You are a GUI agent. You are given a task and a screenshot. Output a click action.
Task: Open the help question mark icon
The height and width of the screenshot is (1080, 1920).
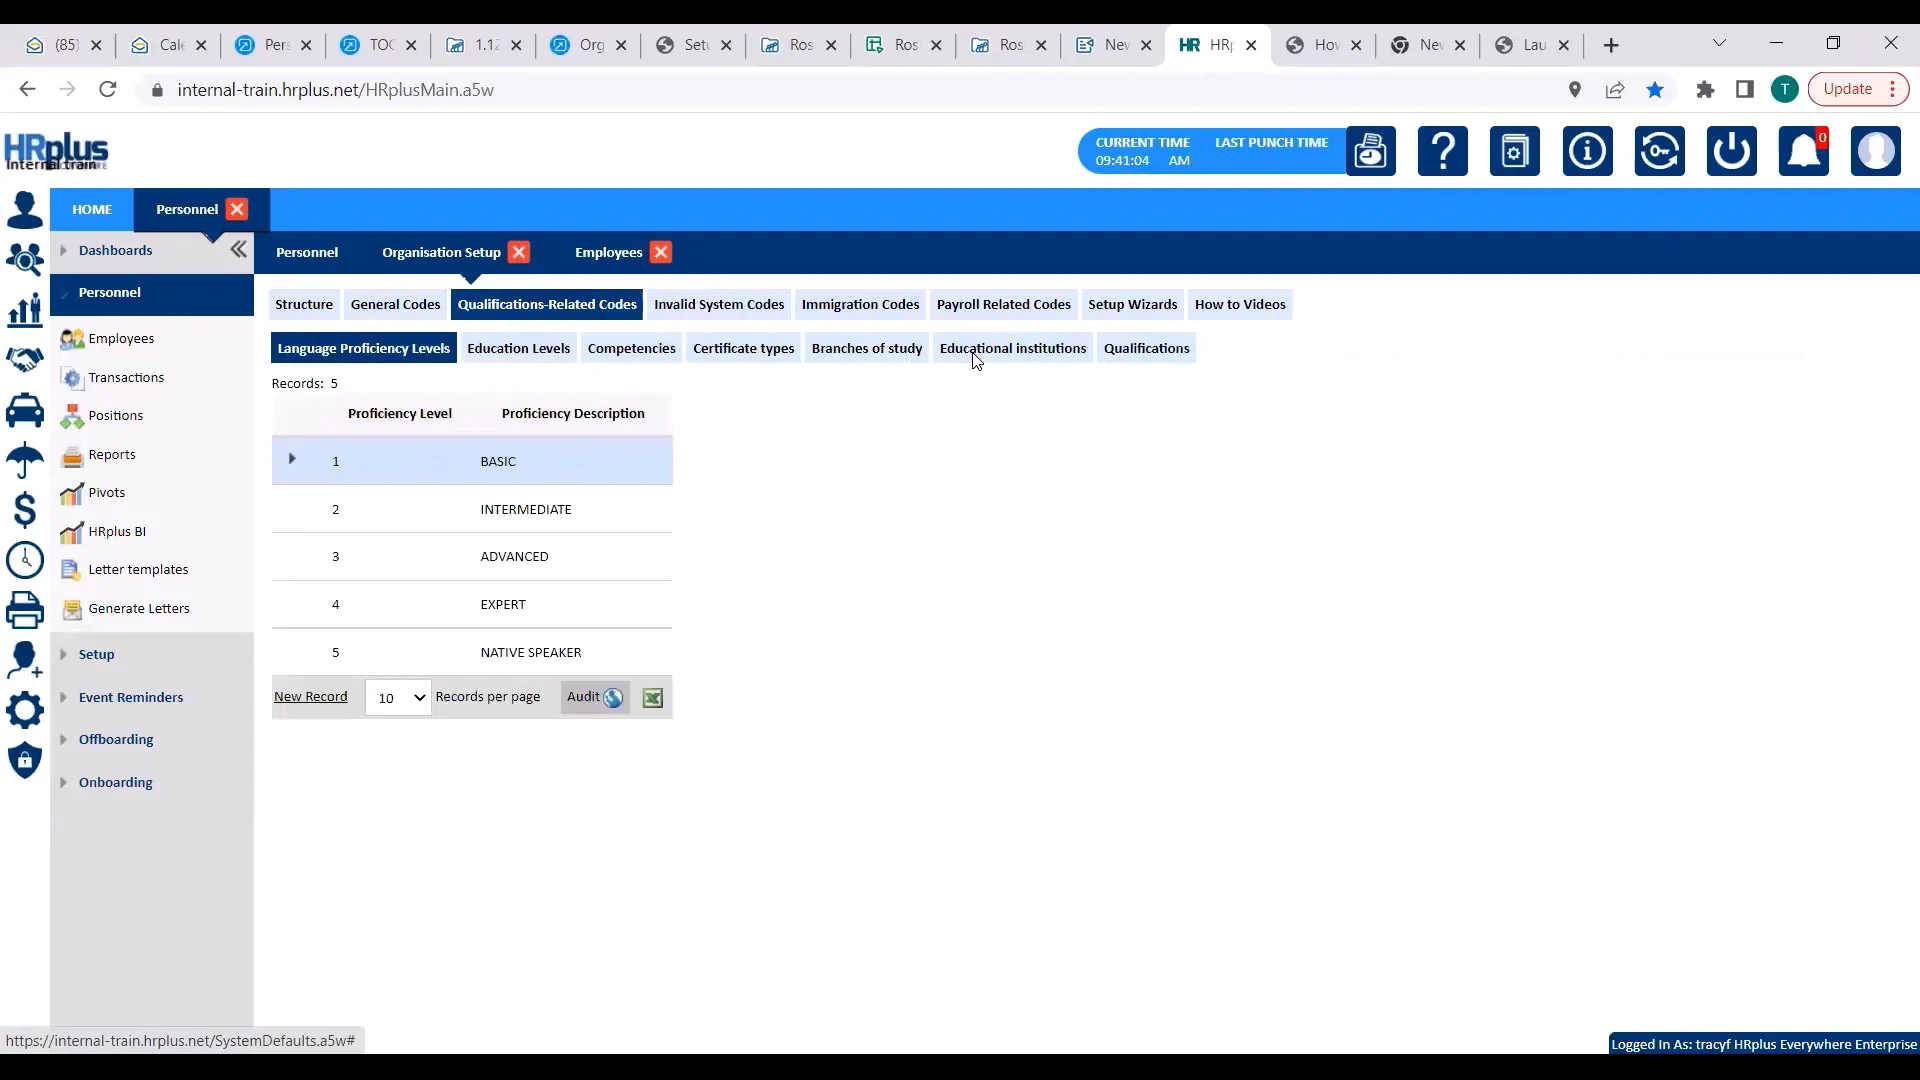pos(1443,151)
